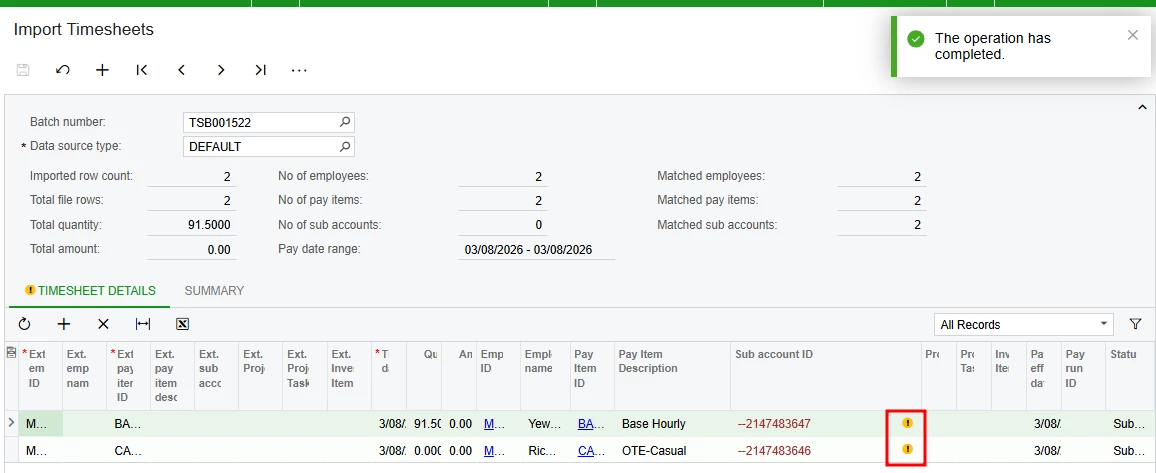Add a new record with plus icon
The image size is (1156, 473).
coord(102,70)
